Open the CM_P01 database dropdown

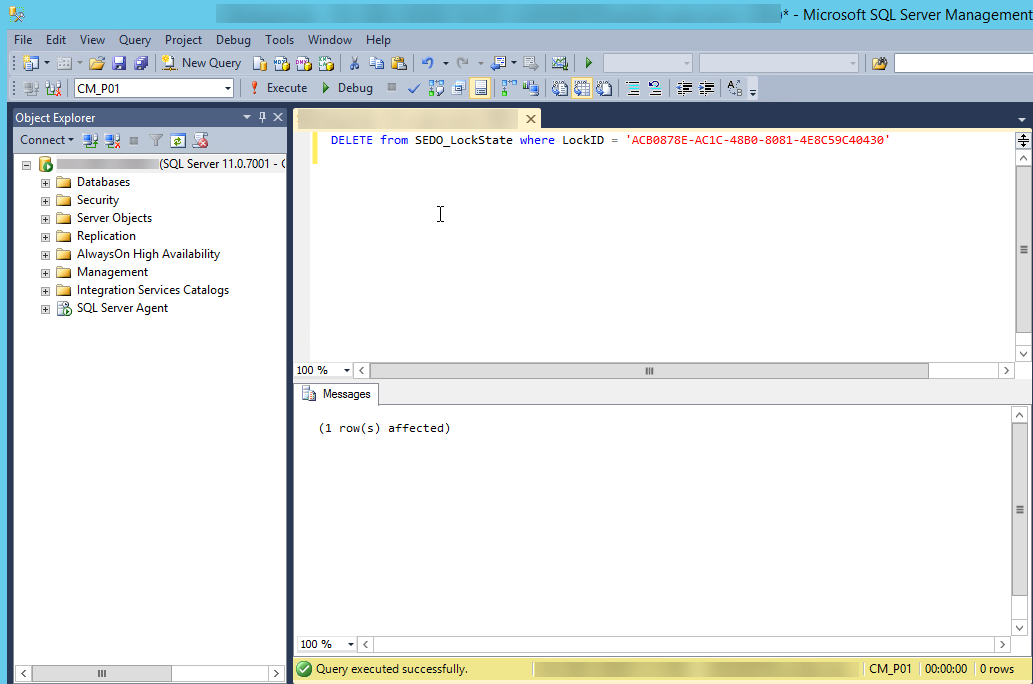point(227,87)
